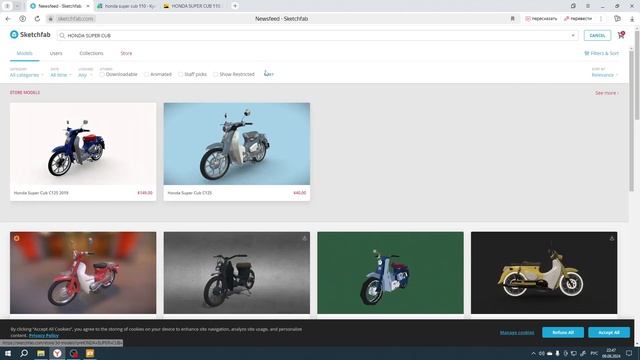Viewport: 640px width, 360px height.
Task: Show hidden system tray icons
Action: (533, 353)
